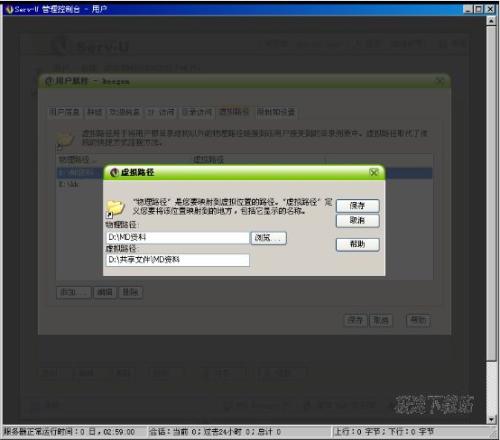Switch to the 群组 tab in 用户属性
The height and width of the screenshot is (440, 500).
point(95,112)
